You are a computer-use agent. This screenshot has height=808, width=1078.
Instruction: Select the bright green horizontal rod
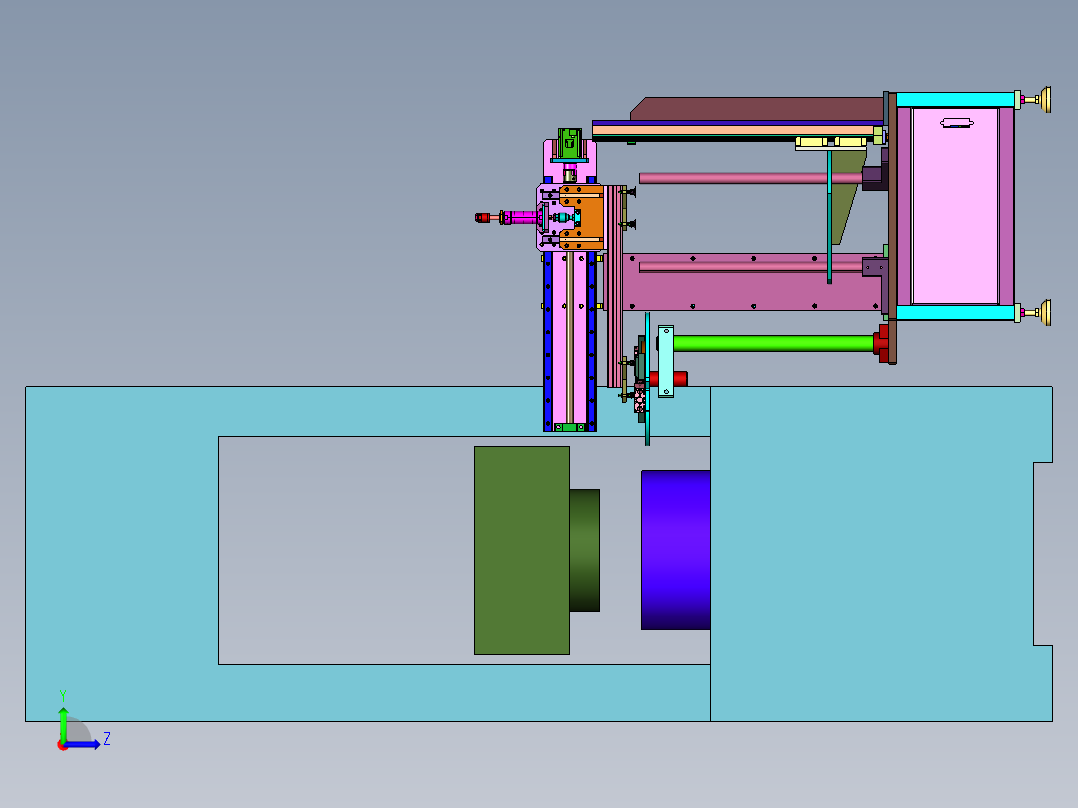click(773, 342)
